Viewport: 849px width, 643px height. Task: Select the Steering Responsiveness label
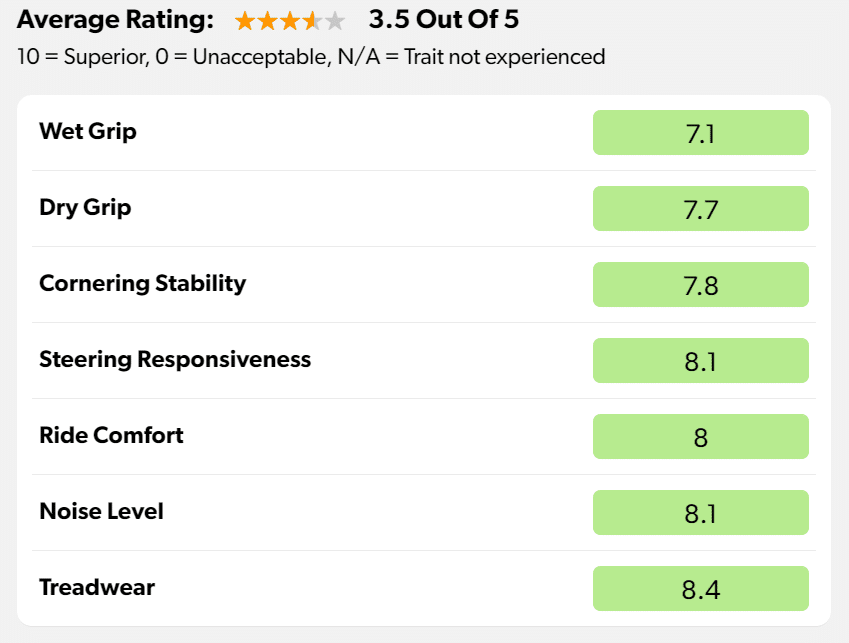point(175,359)
